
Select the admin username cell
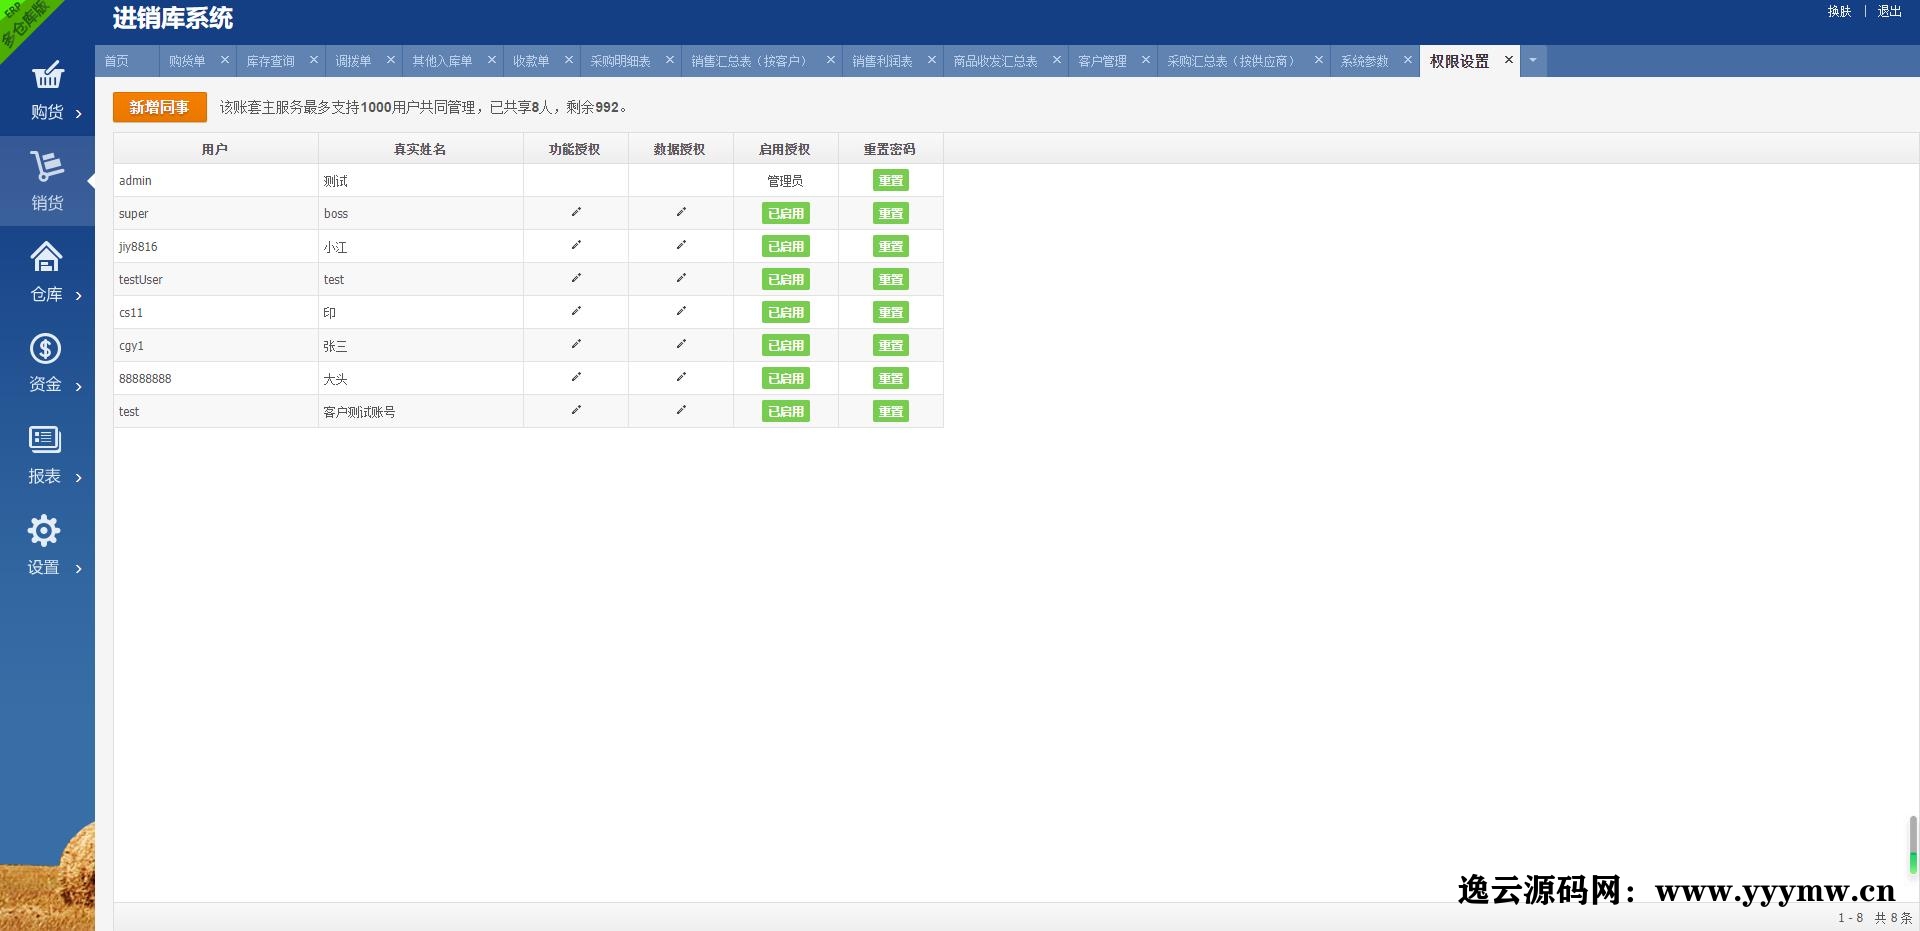[216, 180]
